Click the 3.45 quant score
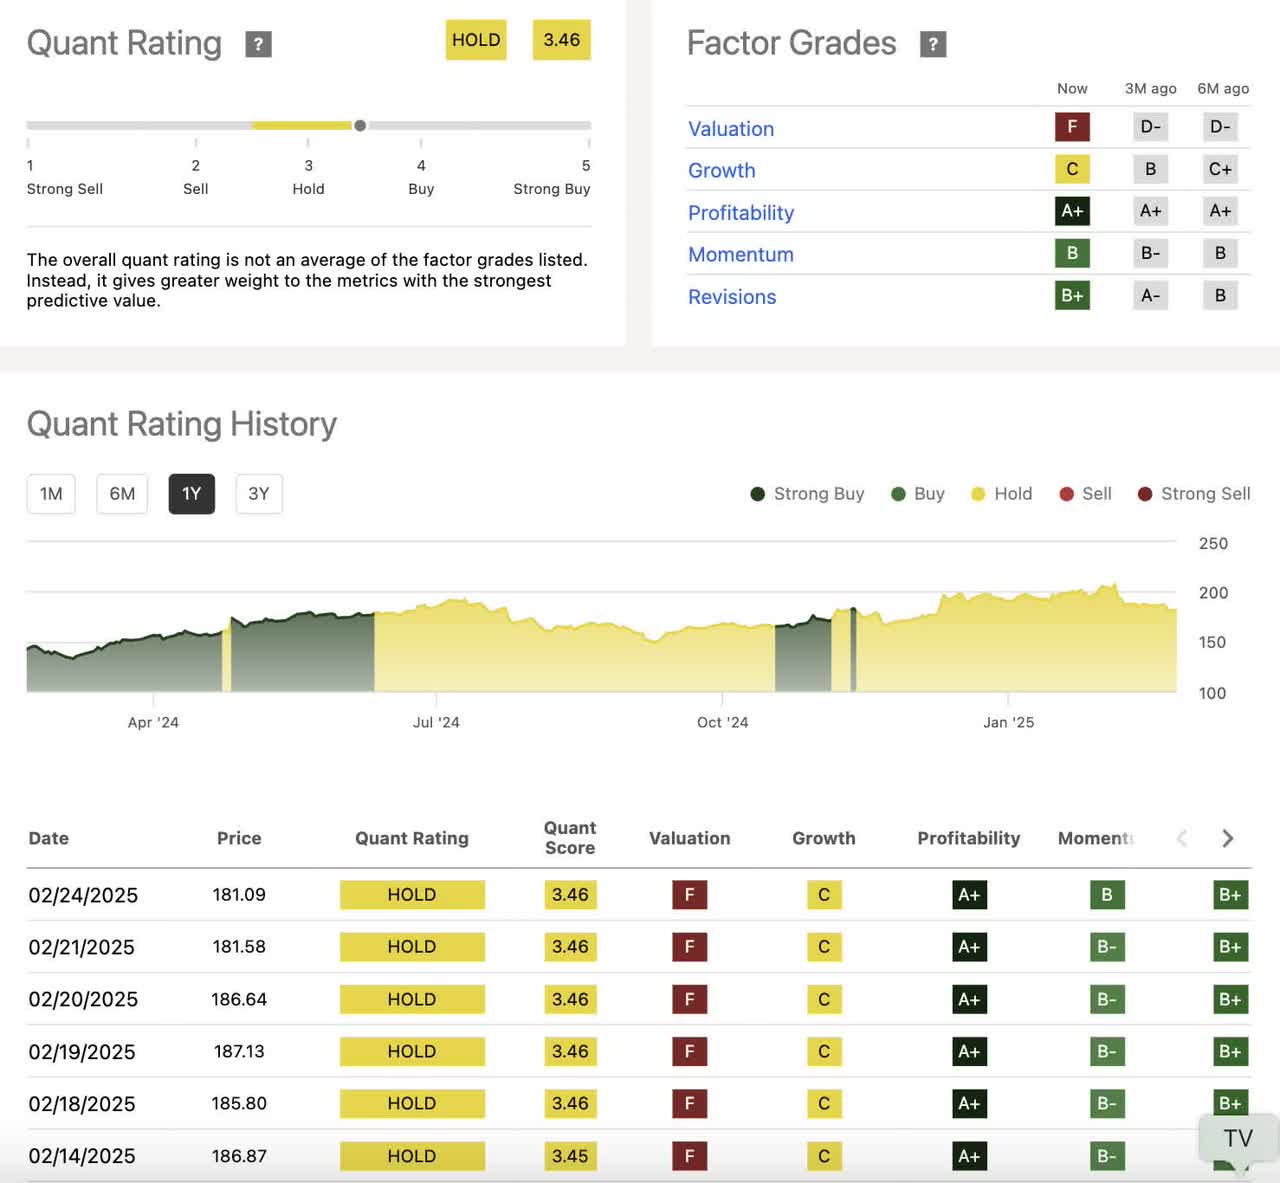Image resolution: width=1280 pixels, height=1183 pixels. [x=570, y=1156]
